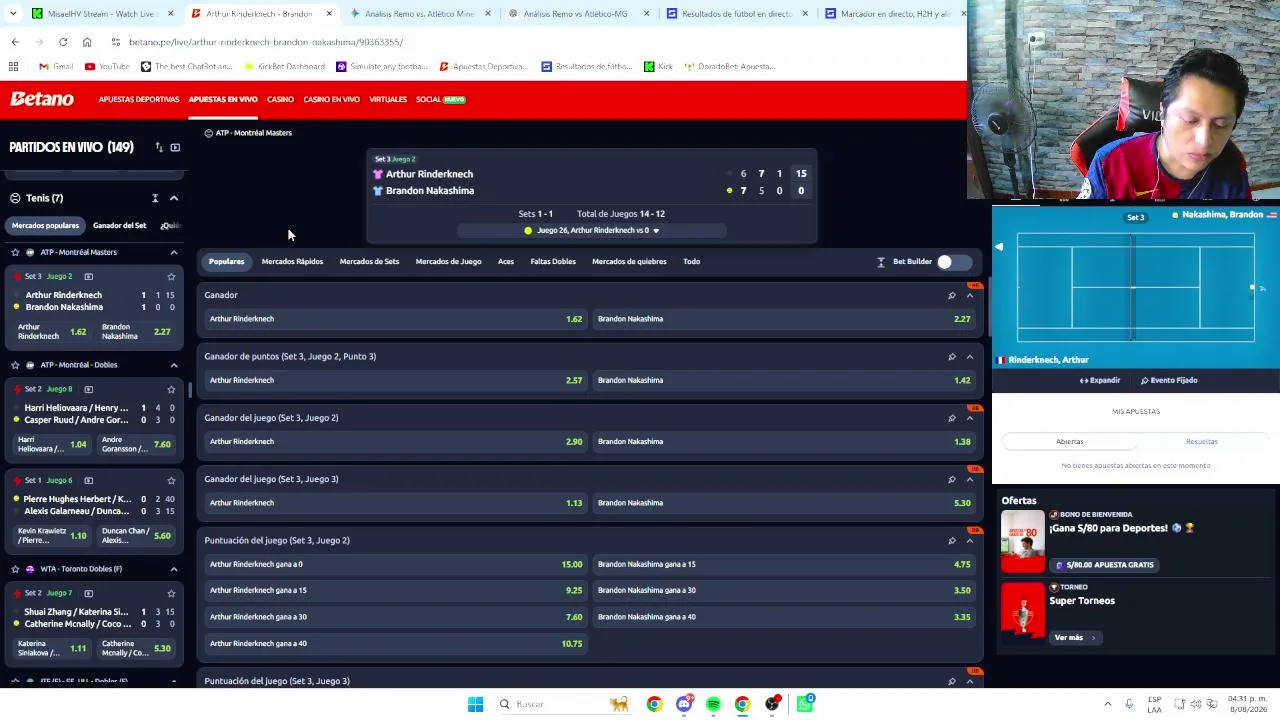
Task: Favorite the ATP - Montréal Masters league
Action: 15,252
